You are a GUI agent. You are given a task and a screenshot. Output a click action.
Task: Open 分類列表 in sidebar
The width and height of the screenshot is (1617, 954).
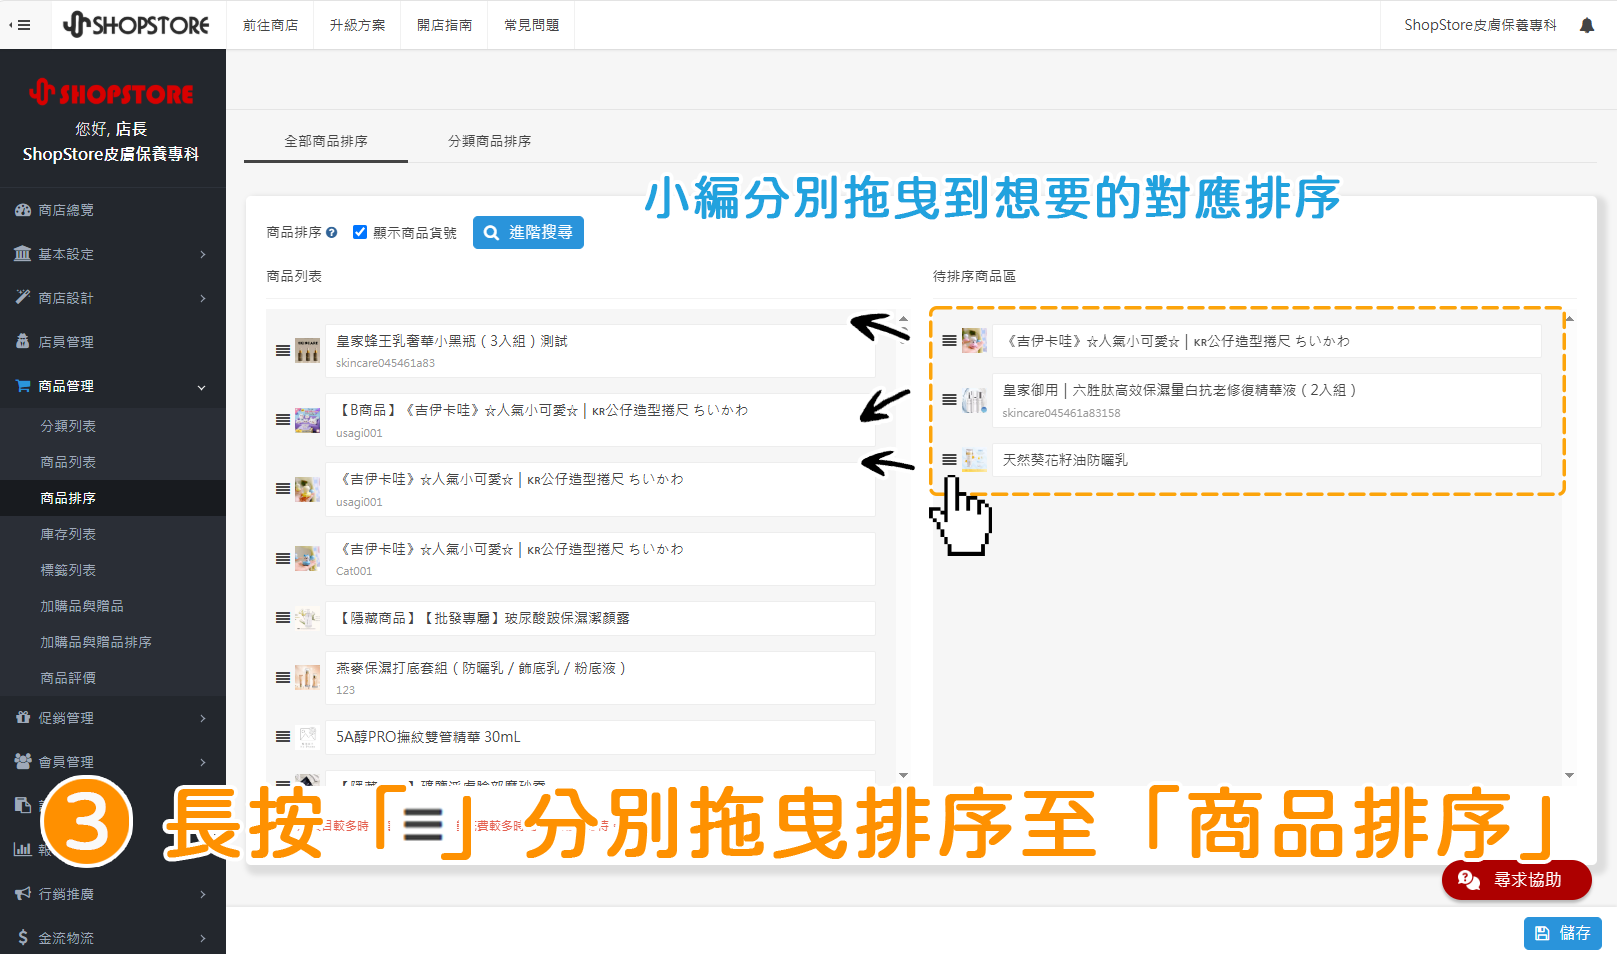click(68, 426)
